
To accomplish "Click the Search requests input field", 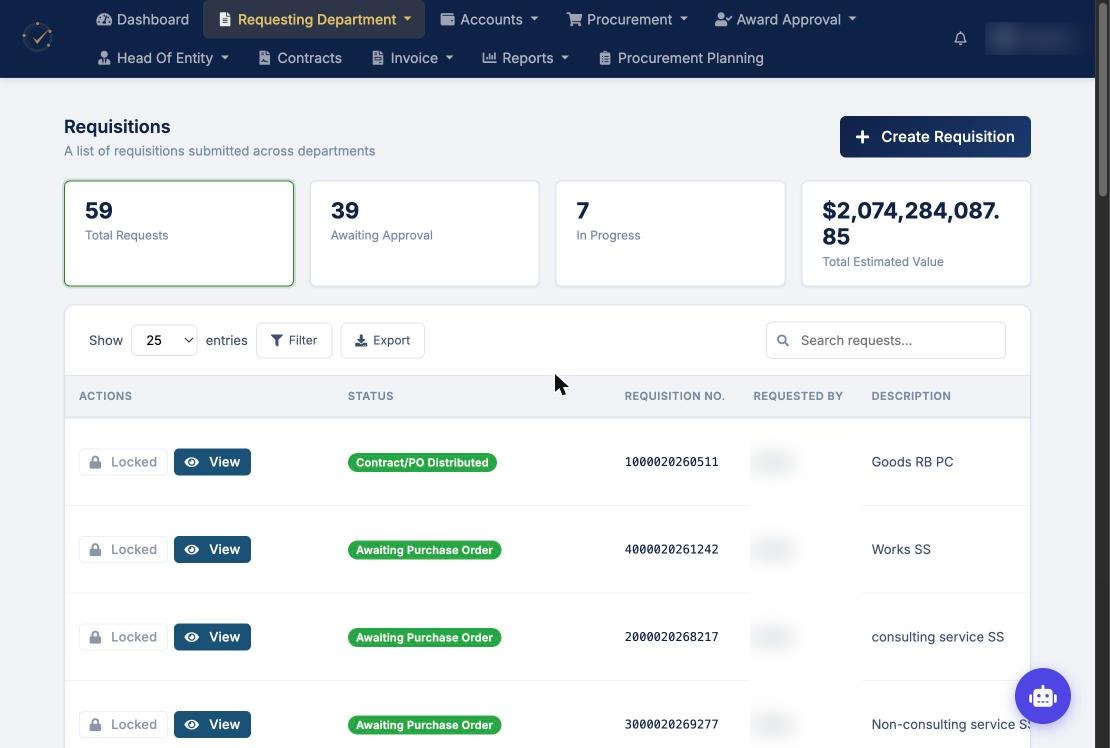I will [886, 340].
